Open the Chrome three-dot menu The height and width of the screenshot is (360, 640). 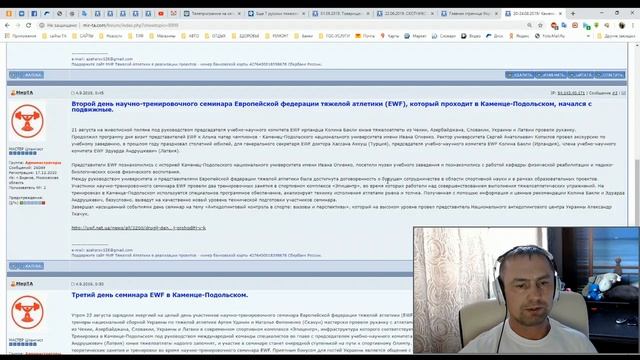pos(633,25)
